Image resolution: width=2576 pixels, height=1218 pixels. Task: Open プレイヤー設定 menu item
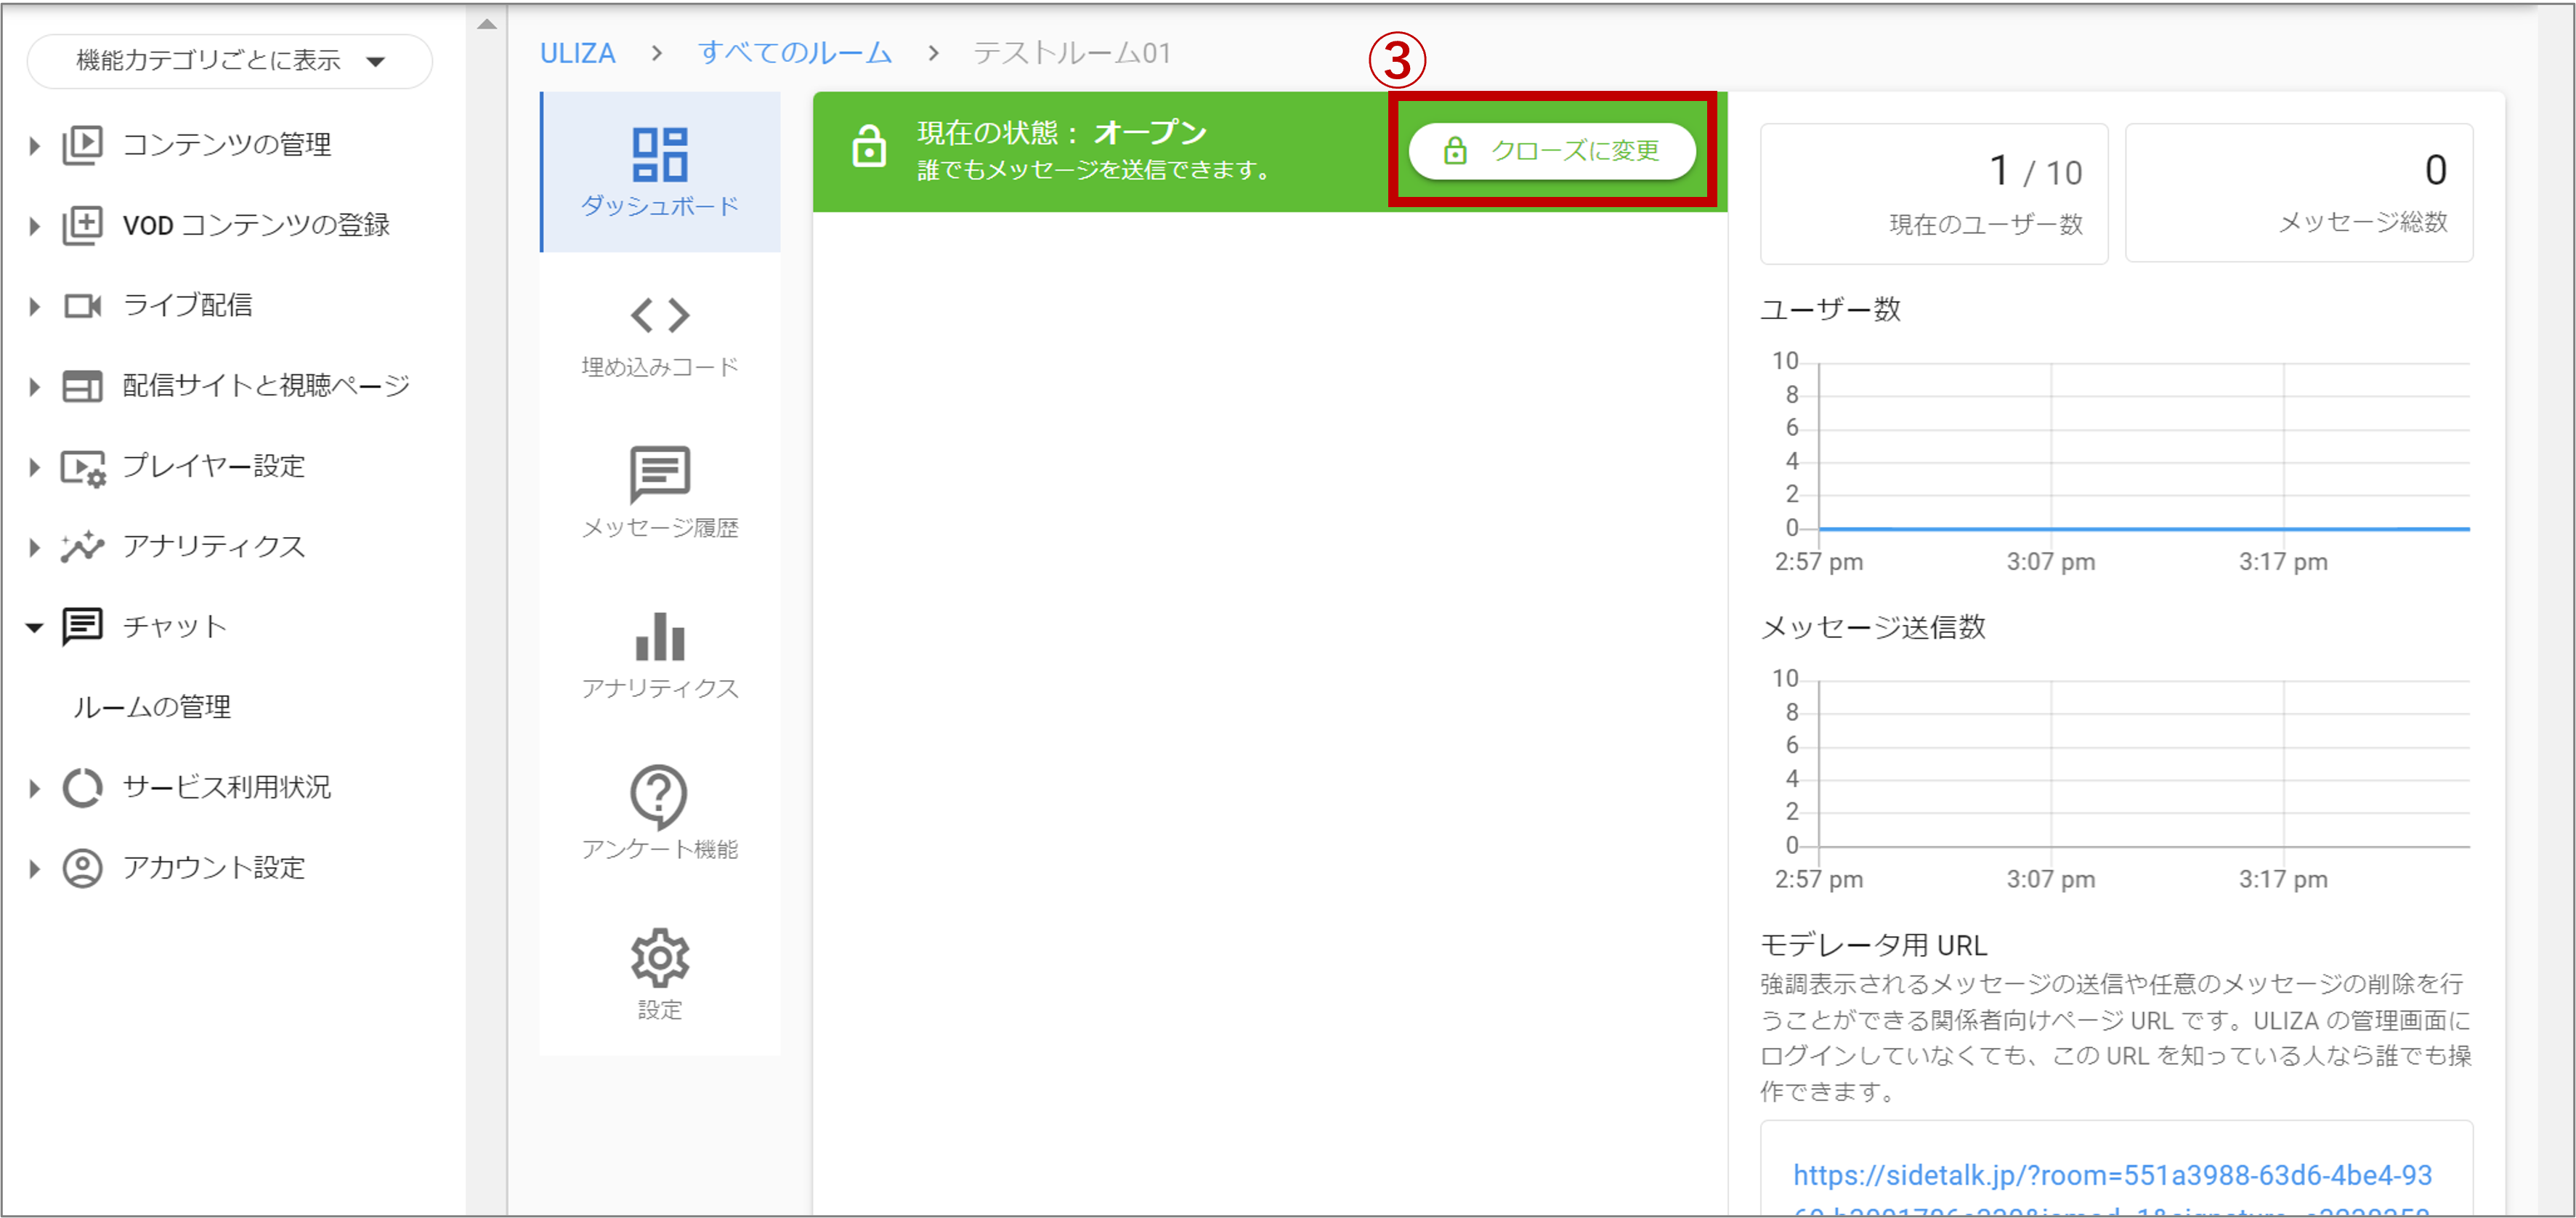(x=214, y=467)
